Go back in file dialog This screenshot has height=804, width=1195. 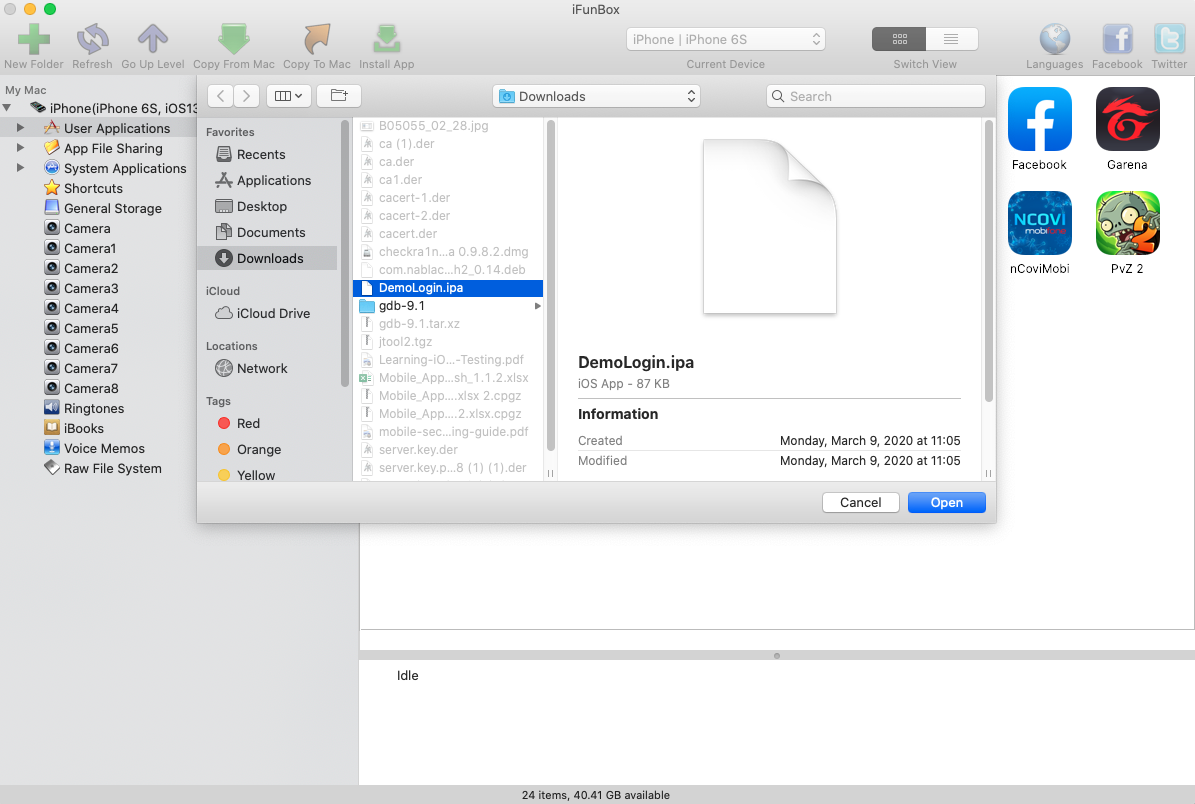(220, 96)
